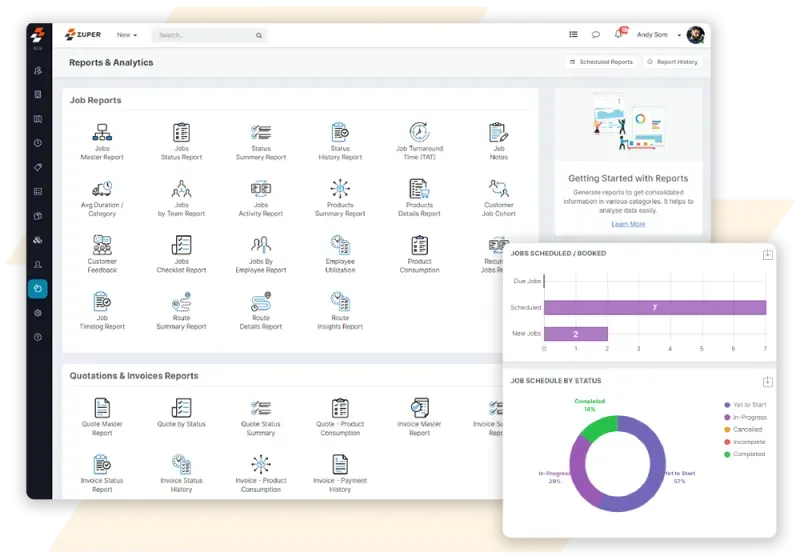The height and width of the screenshot is (560, 800).
Task: Follow the Learn More link
Action: [x=628, y=224]
